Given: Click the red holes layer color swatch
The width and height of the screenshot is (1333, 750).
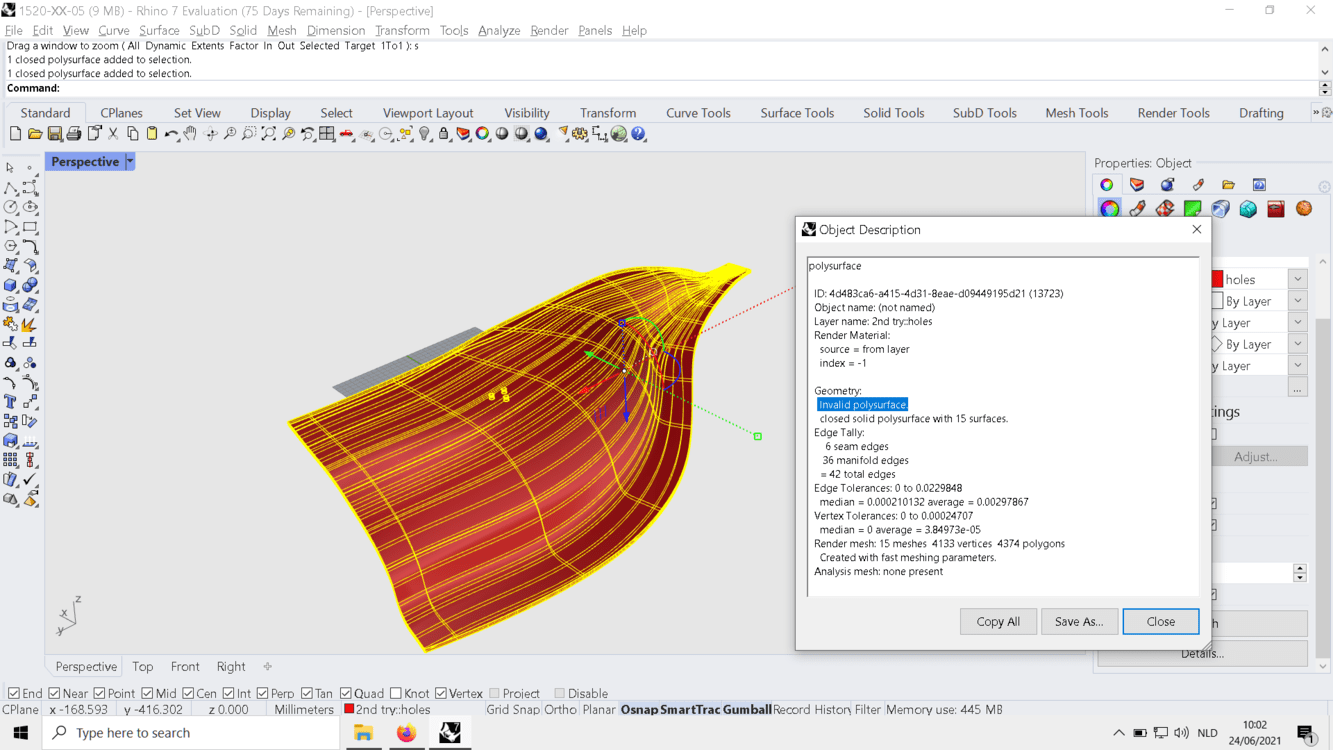Looking at the screenshot, I should 1217,280.
